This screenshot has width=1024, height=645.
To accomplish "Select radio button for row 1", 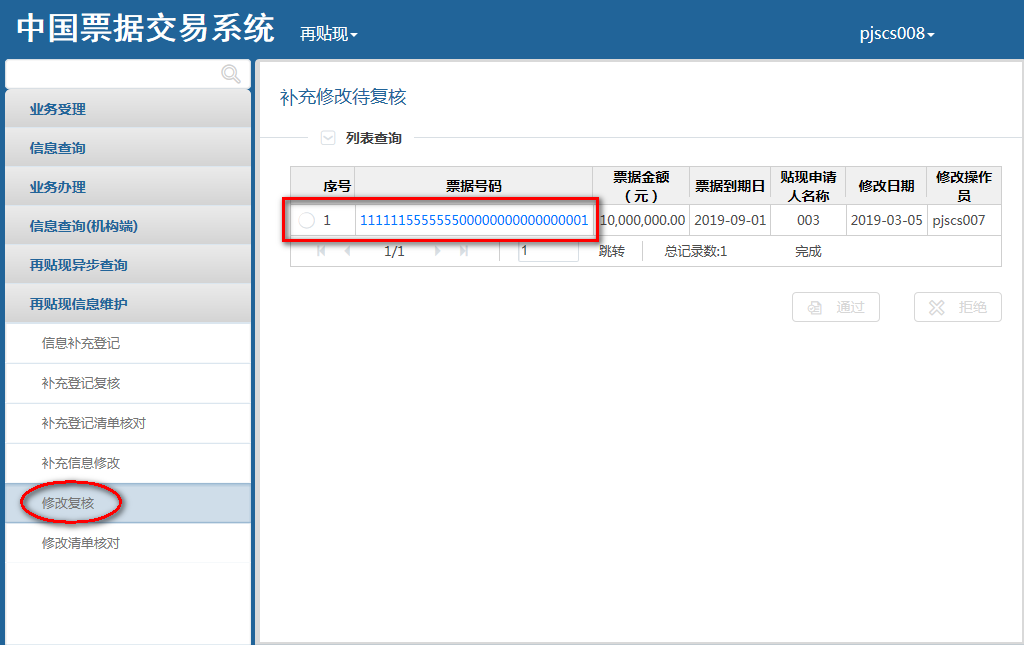I will 306,221.
